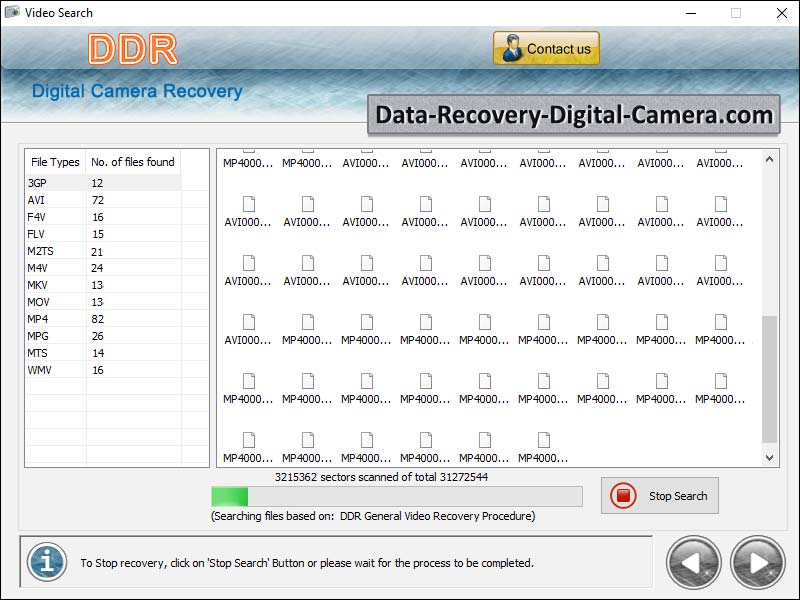Select the WMV file type row
This screenshot has width=800, height=600.
(104, 370)
